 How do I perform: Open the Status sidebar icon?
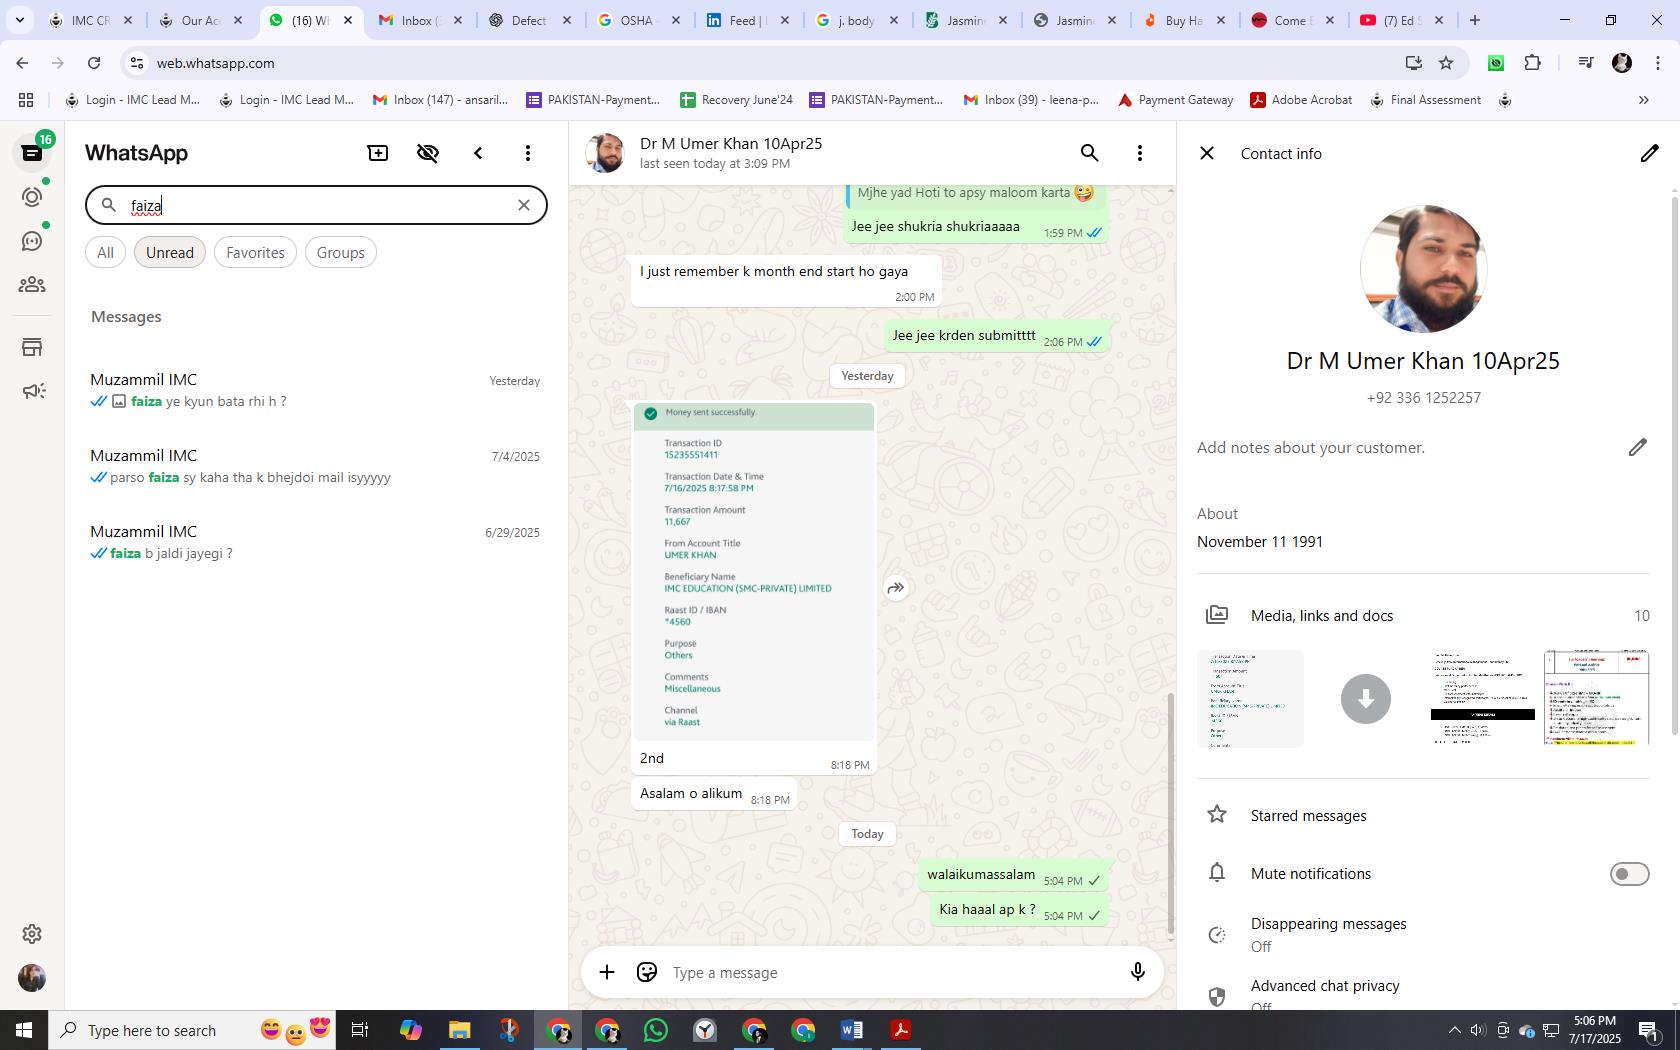tap(32, 197)
